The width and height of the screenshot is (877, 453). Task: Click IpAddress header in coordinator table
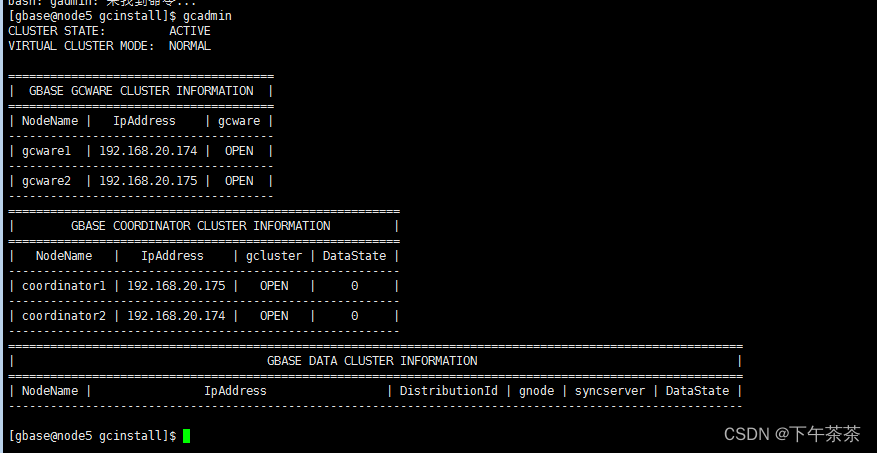coord(172,256)
